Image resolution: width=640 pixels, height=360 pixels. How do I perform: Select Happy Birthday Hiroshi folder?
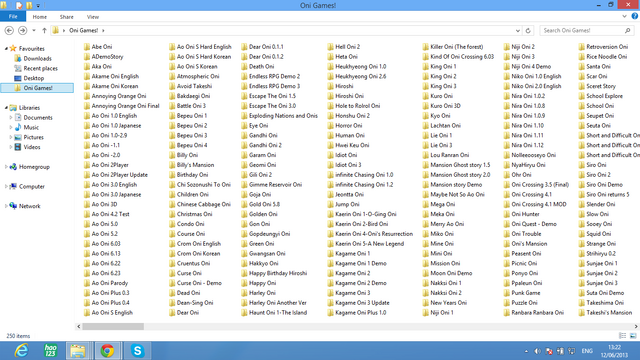click(x=274, y=273)
